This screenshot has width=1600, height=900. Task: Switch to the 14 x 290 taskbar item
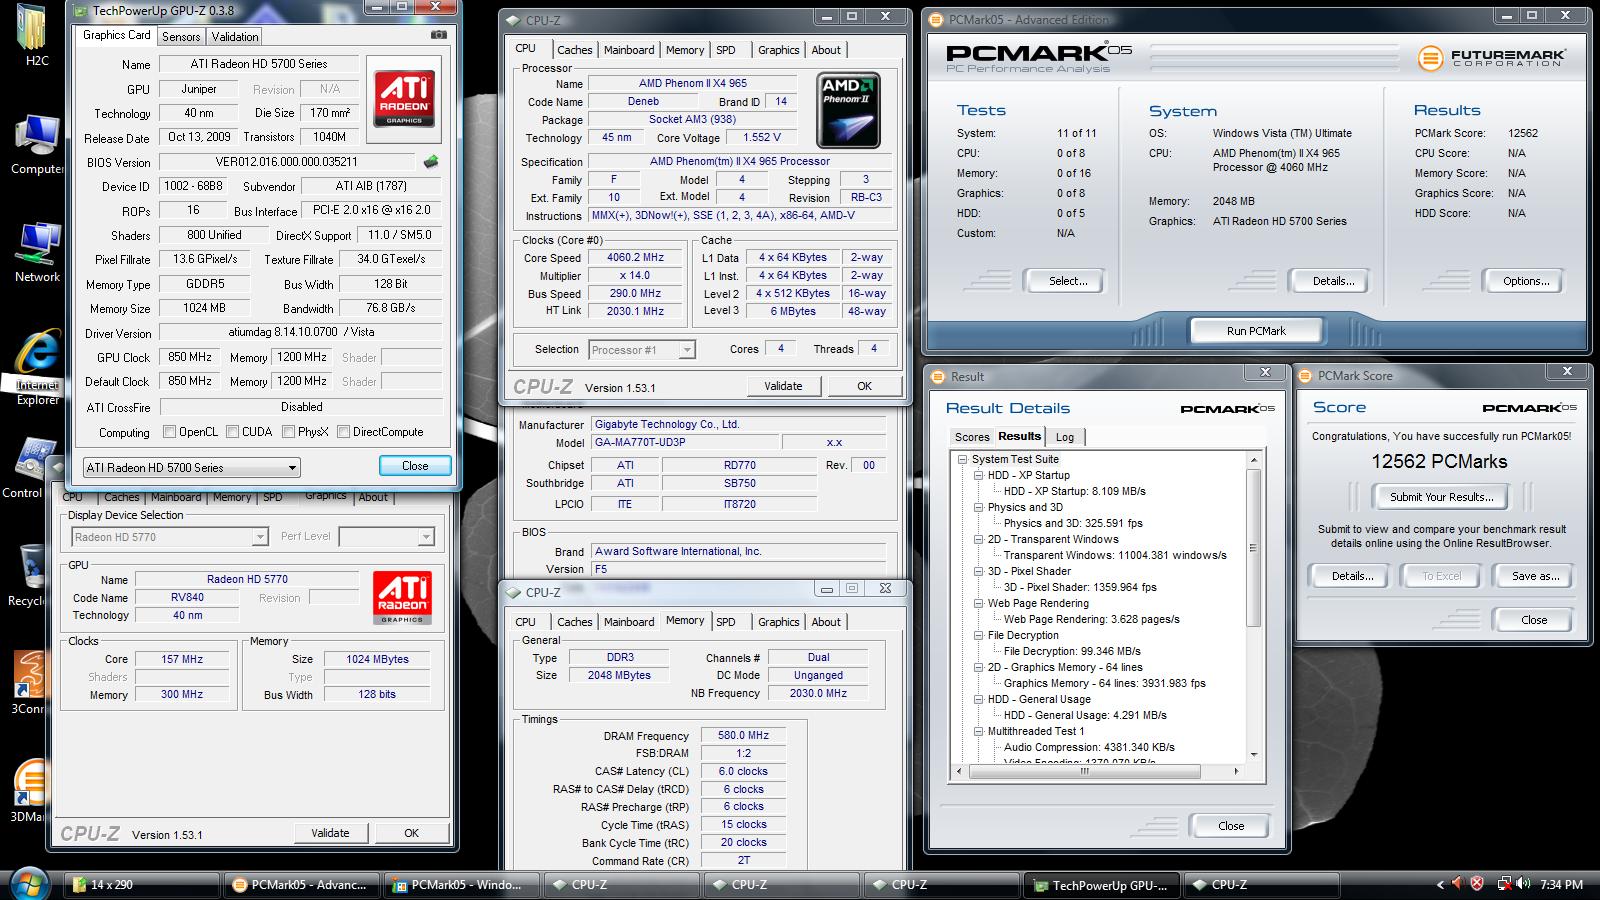142,885
